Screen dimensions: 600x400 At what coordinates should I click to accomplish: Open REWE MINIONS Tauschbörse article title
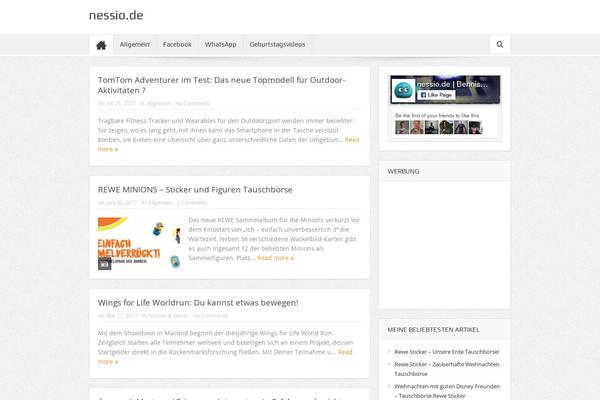point(195,189)
